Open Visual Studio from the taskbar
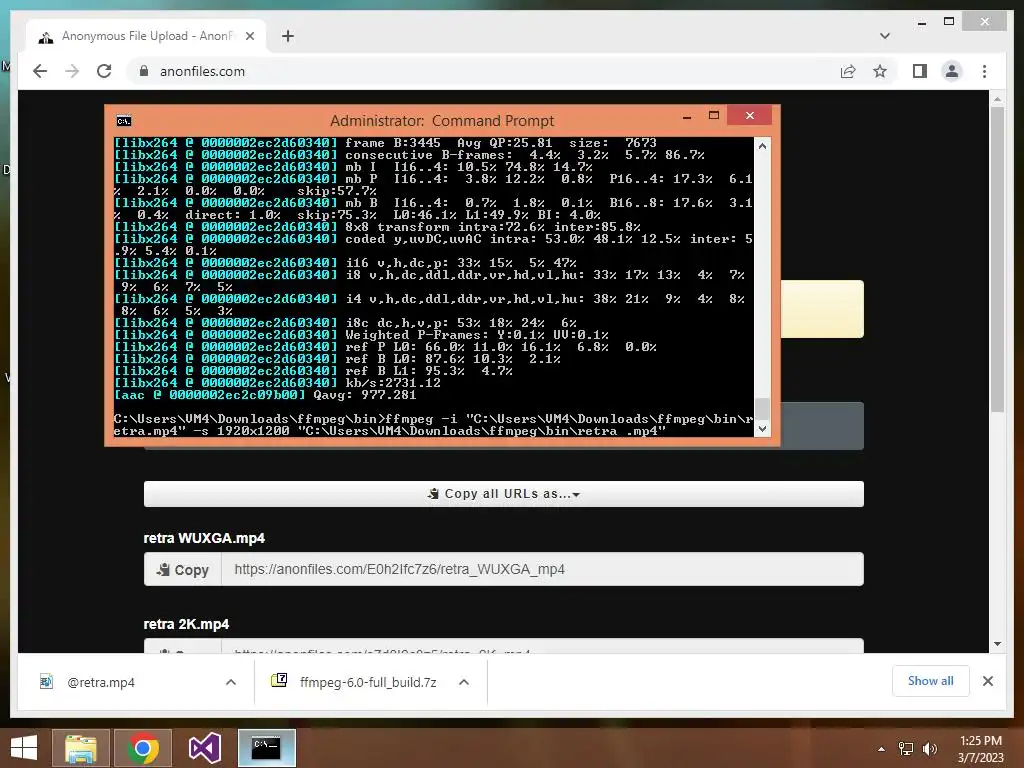The width and height of the screenshot is (1024, 768). [x=204, y=748]
